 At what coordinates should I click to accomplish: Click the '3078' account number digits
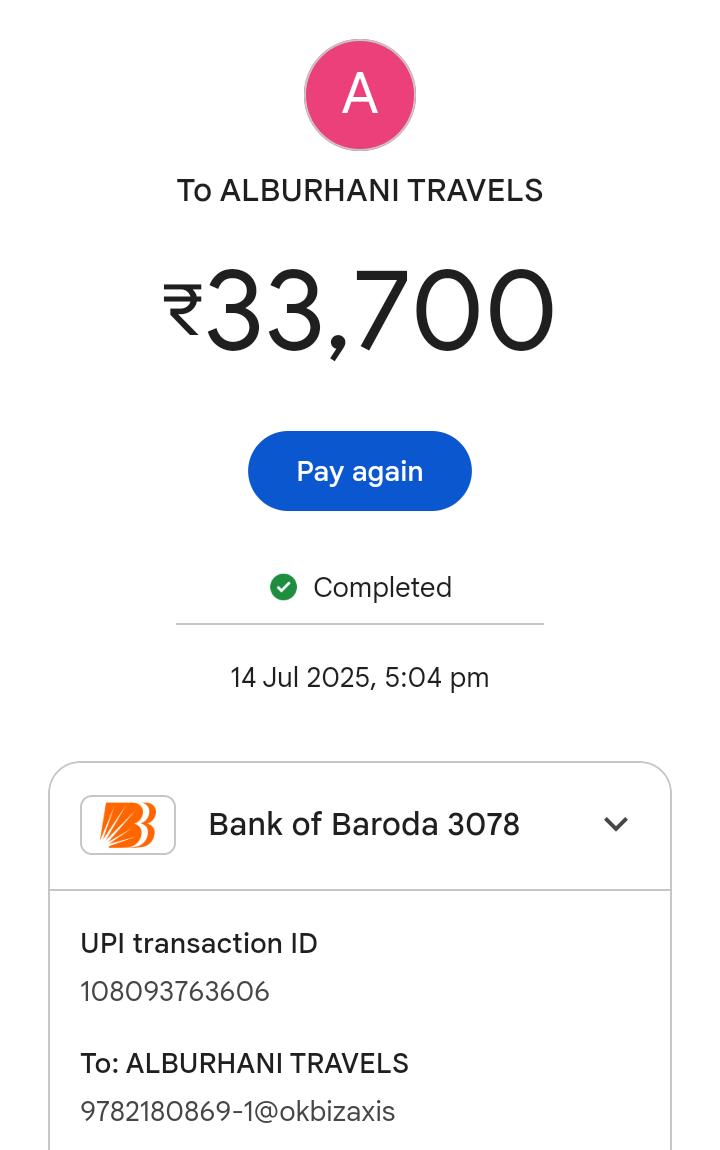tap(484, 825)
